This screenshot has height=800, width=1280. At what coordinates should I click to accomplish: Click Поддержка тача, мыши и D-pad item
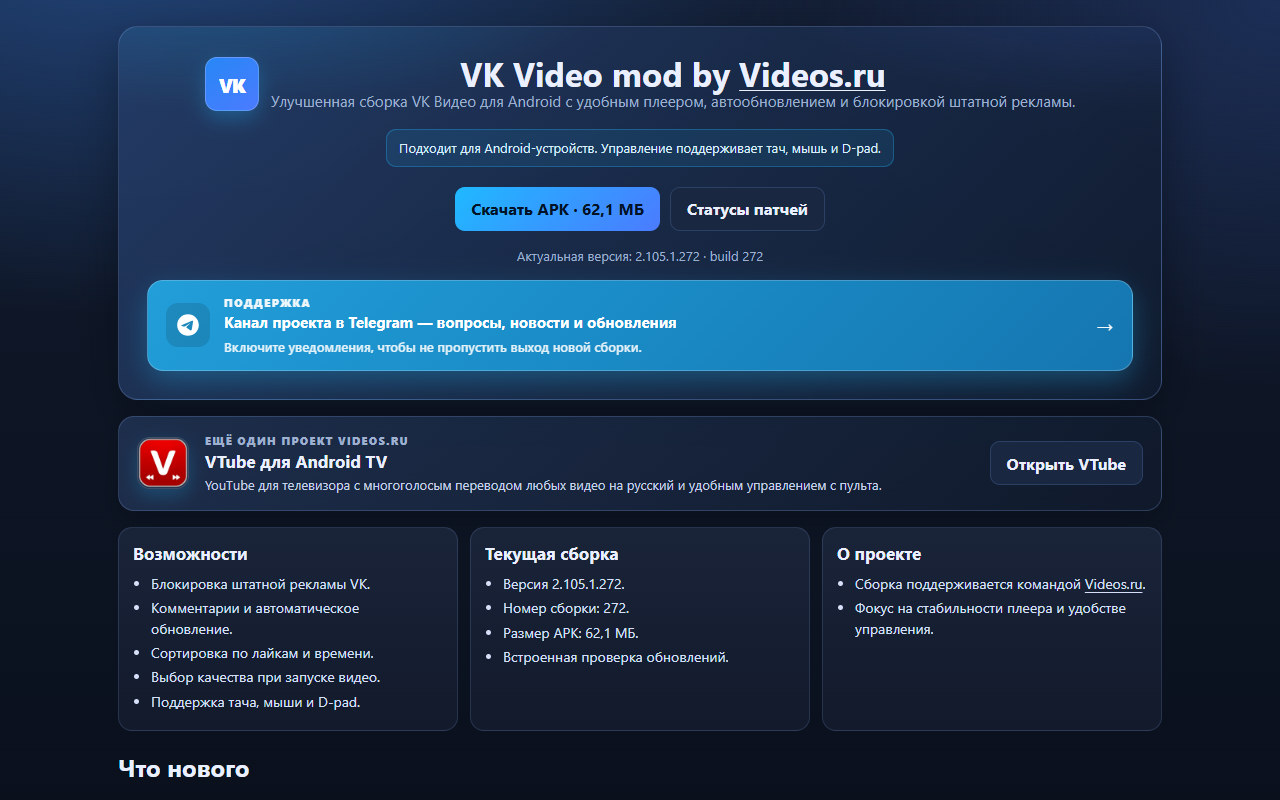(x=255, y=702)
